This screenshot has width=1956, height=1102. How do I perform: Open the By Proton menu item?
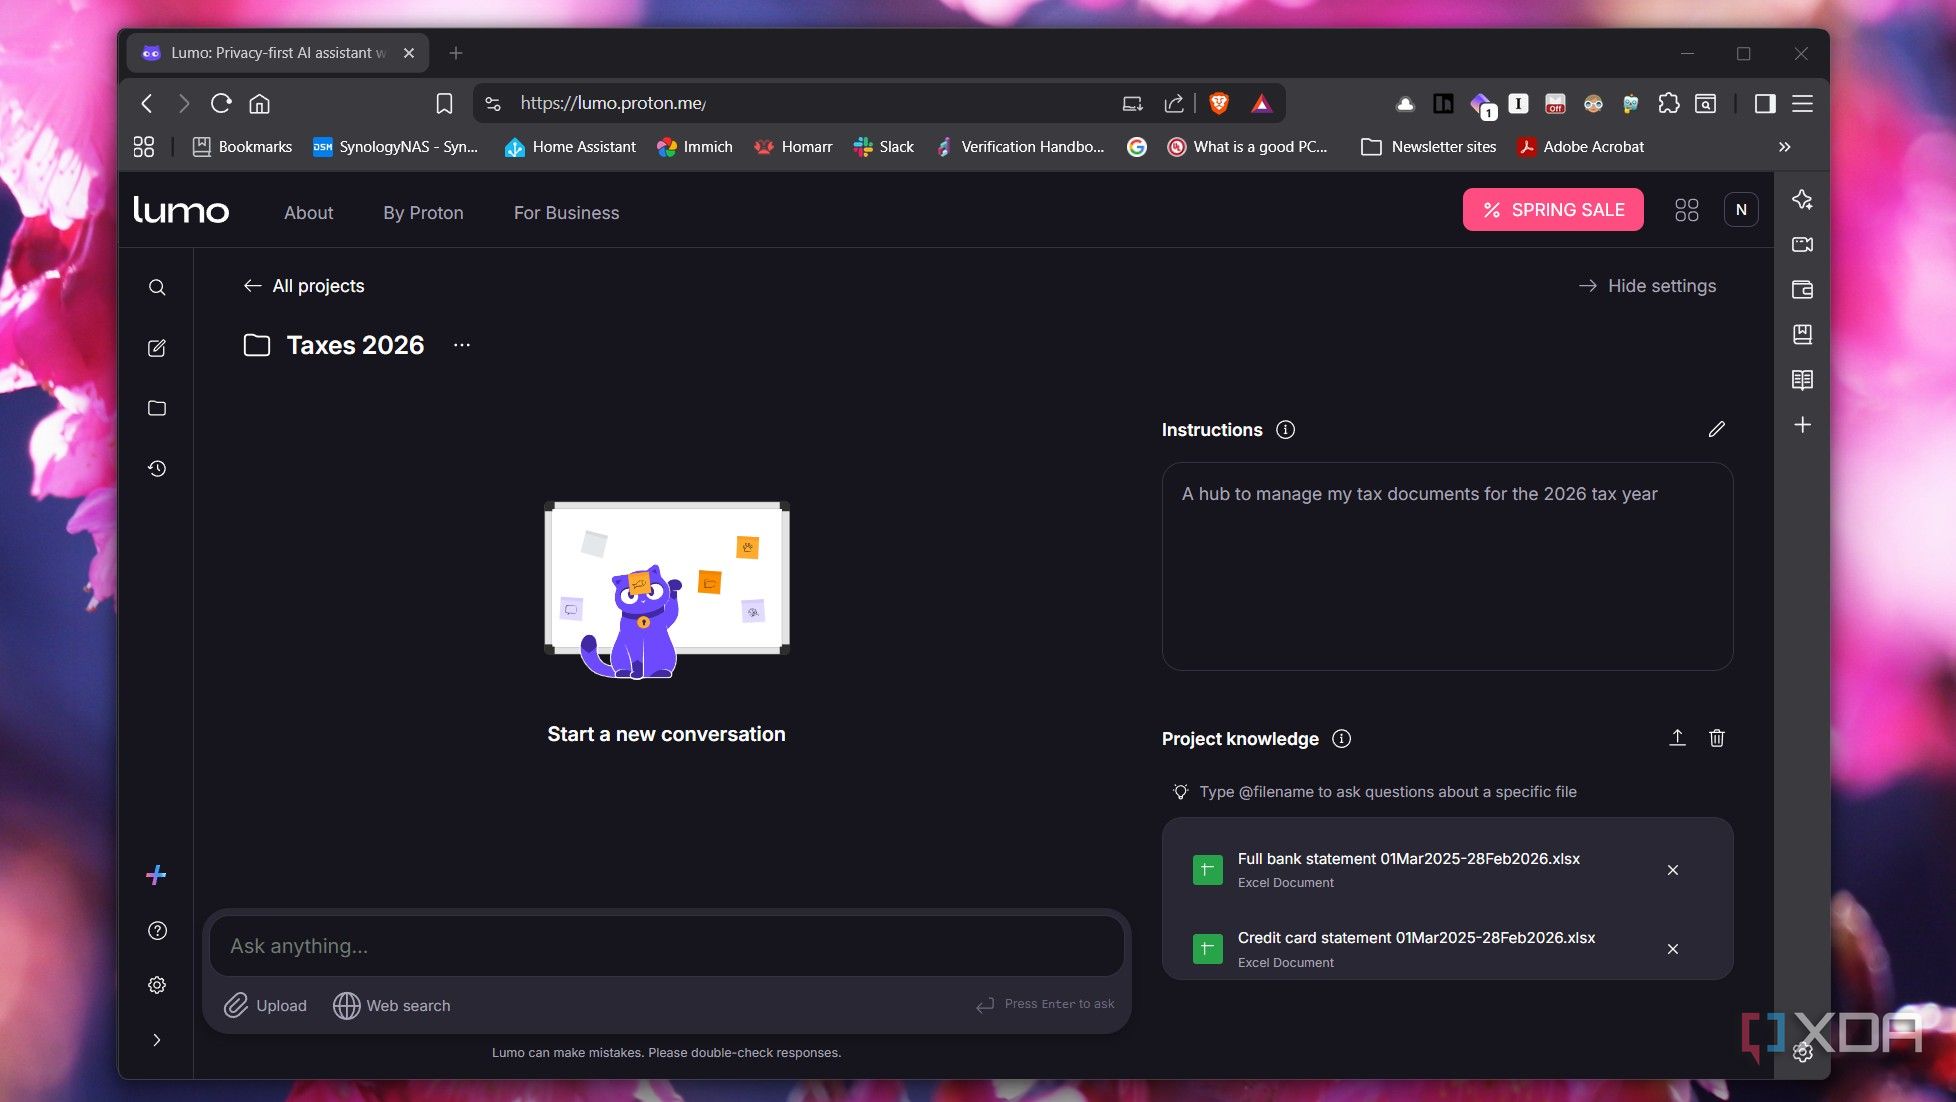[423, 213]
